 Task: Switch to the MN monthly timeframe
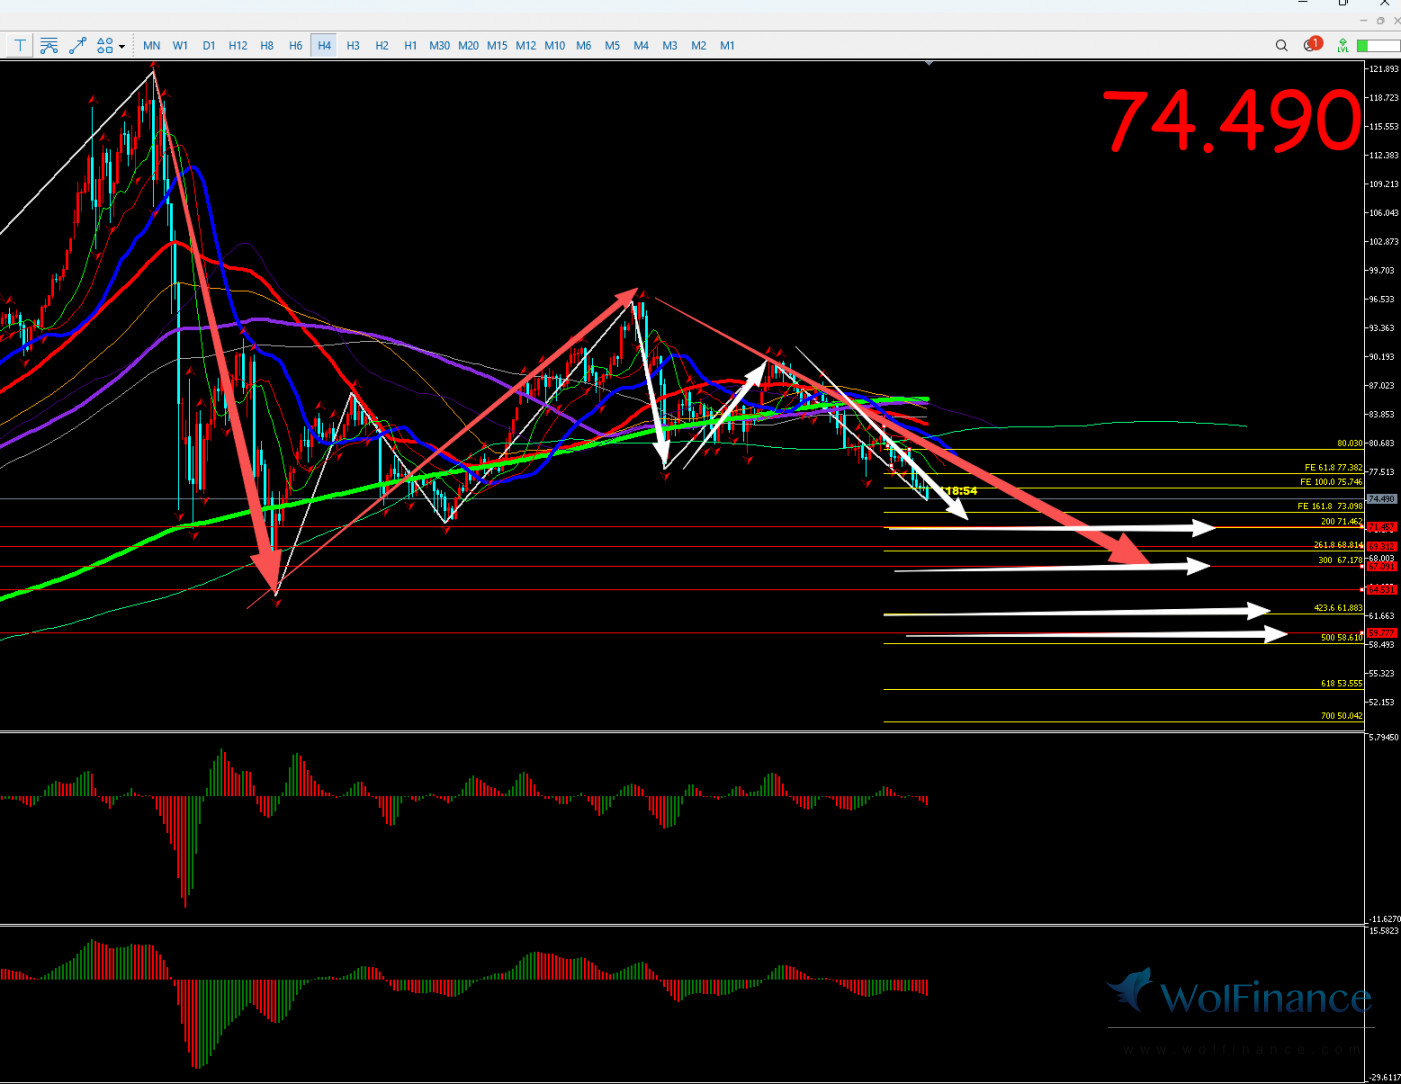151,45
